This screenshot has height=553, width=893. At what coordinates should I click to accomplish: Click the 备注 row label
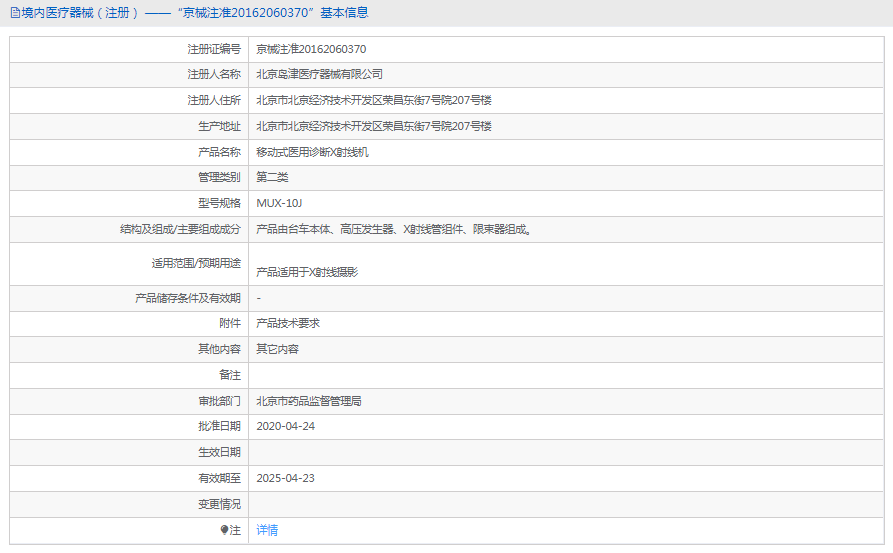tap(230, 375)
